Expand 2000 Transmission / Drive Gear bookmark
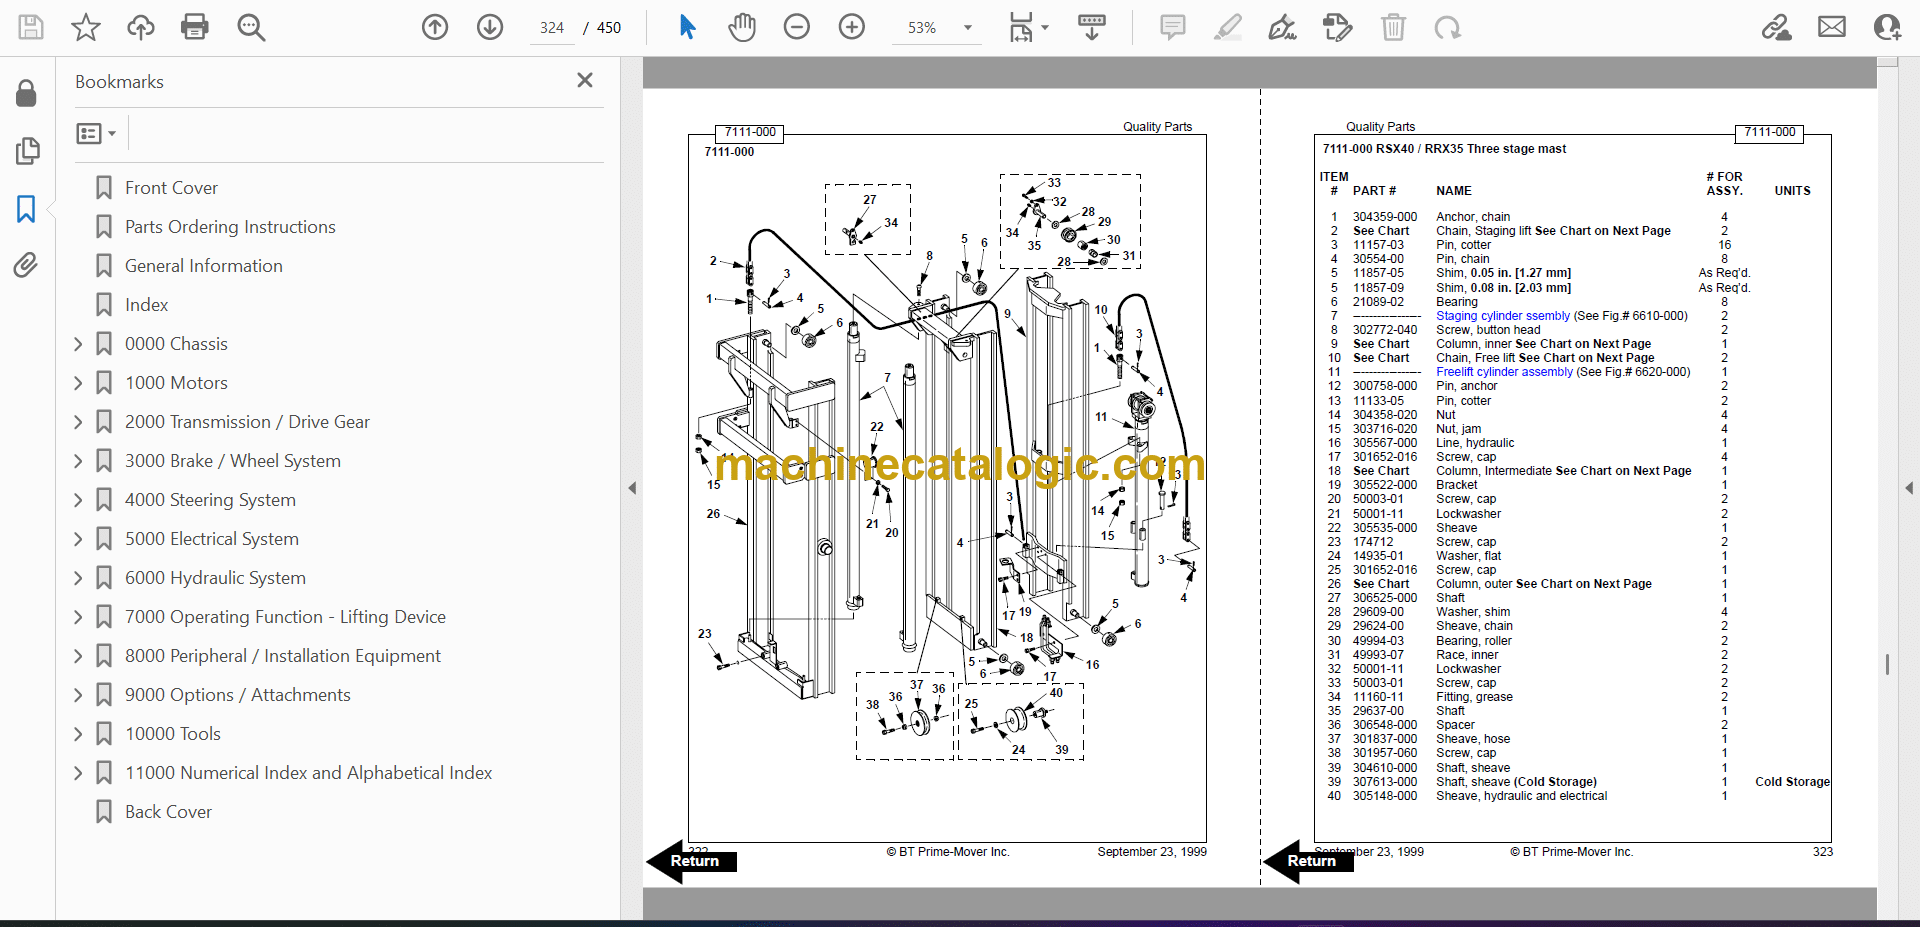The width and height of the screenshot is (1920, 927). pos(78,422)
